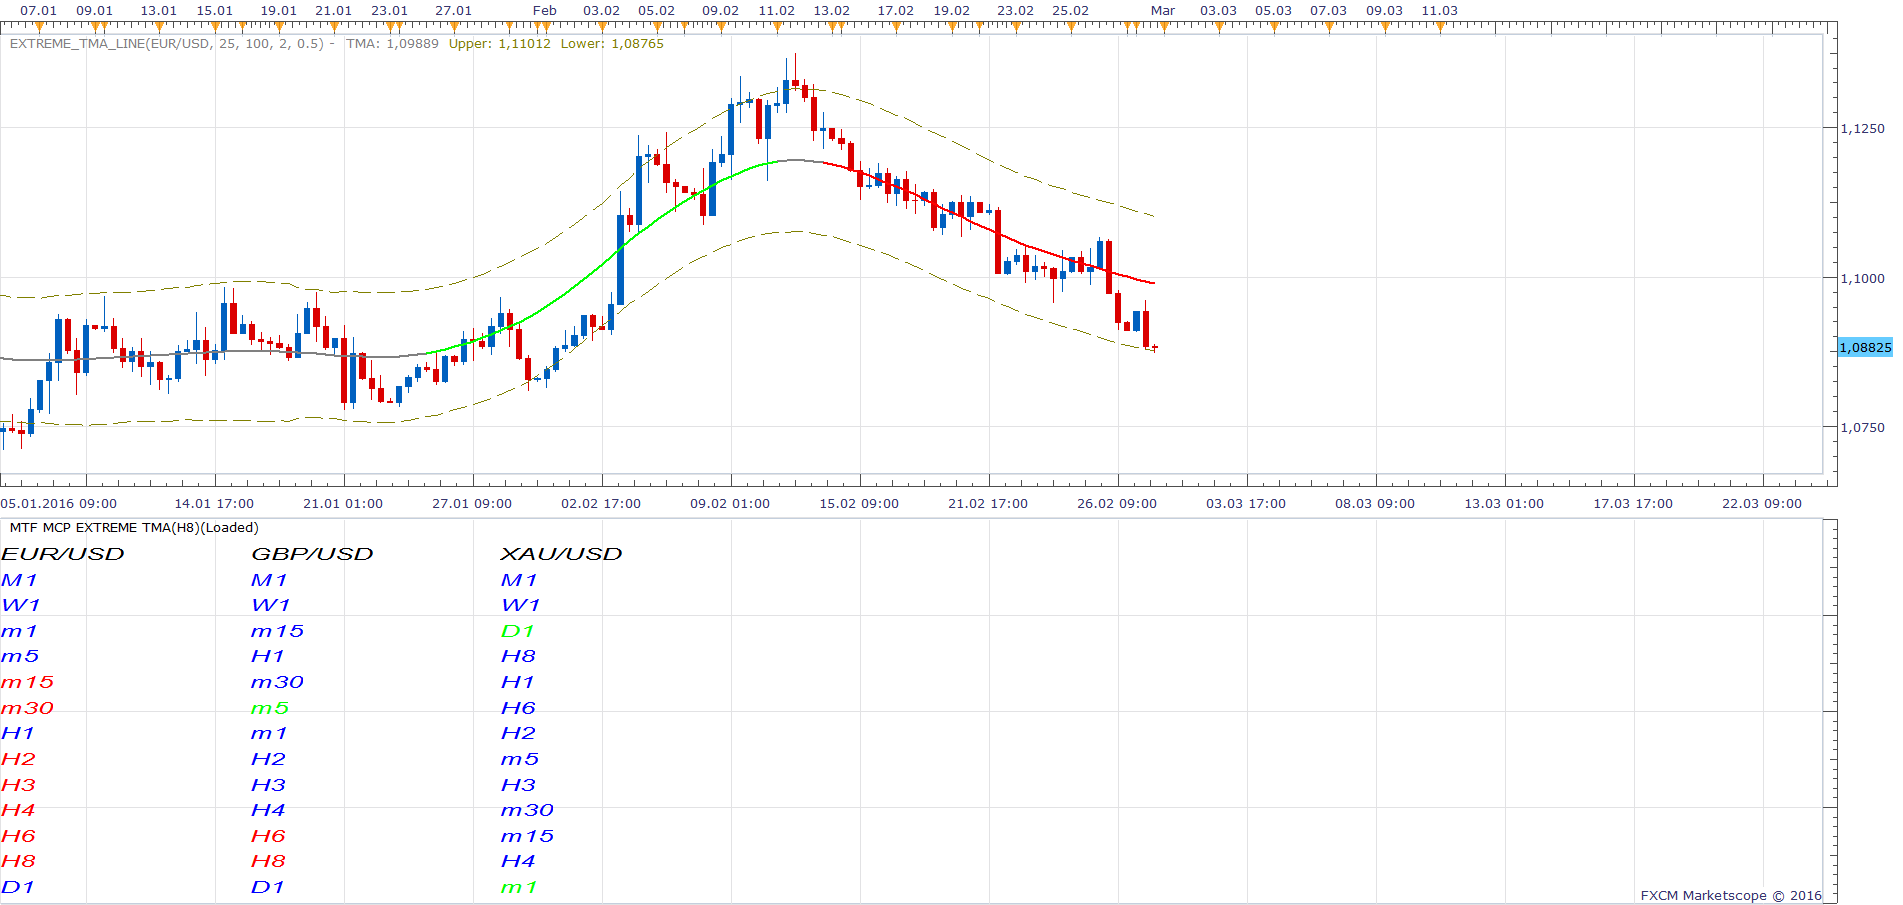Click the 09.02 01:00 time axis label
Viewport: 1903px width, 905px height.
[x=730, y=504]
